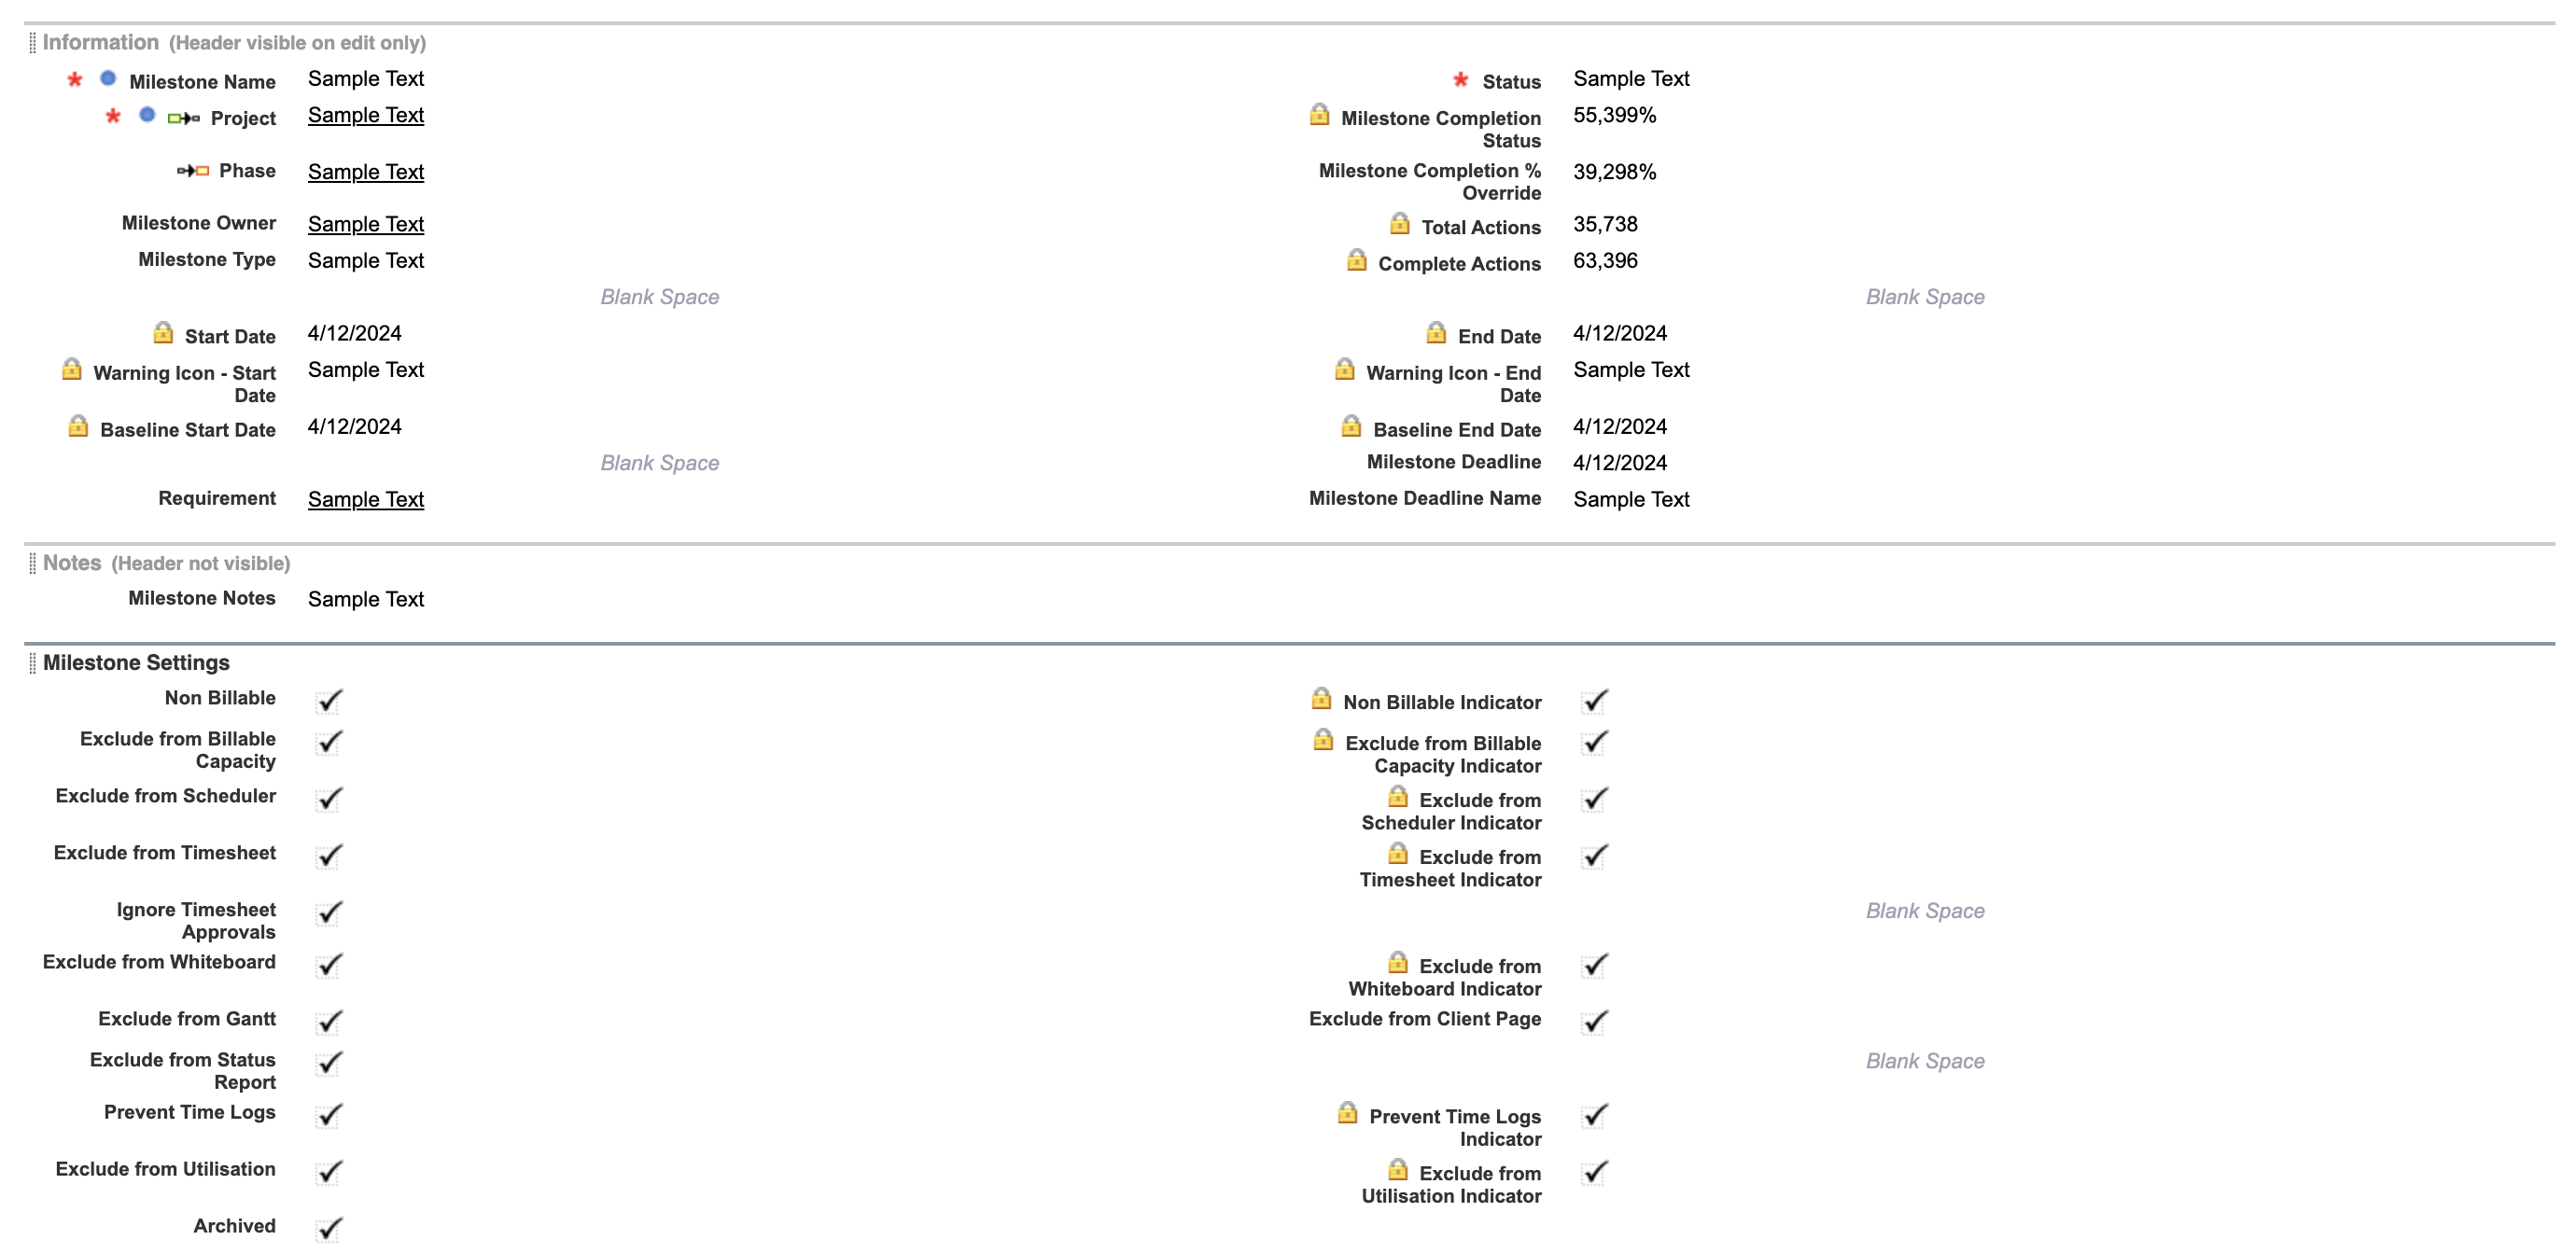Click the lock icon next to Total Actions
Screen dimensions: 2576x1254
tap(1400, 224)
